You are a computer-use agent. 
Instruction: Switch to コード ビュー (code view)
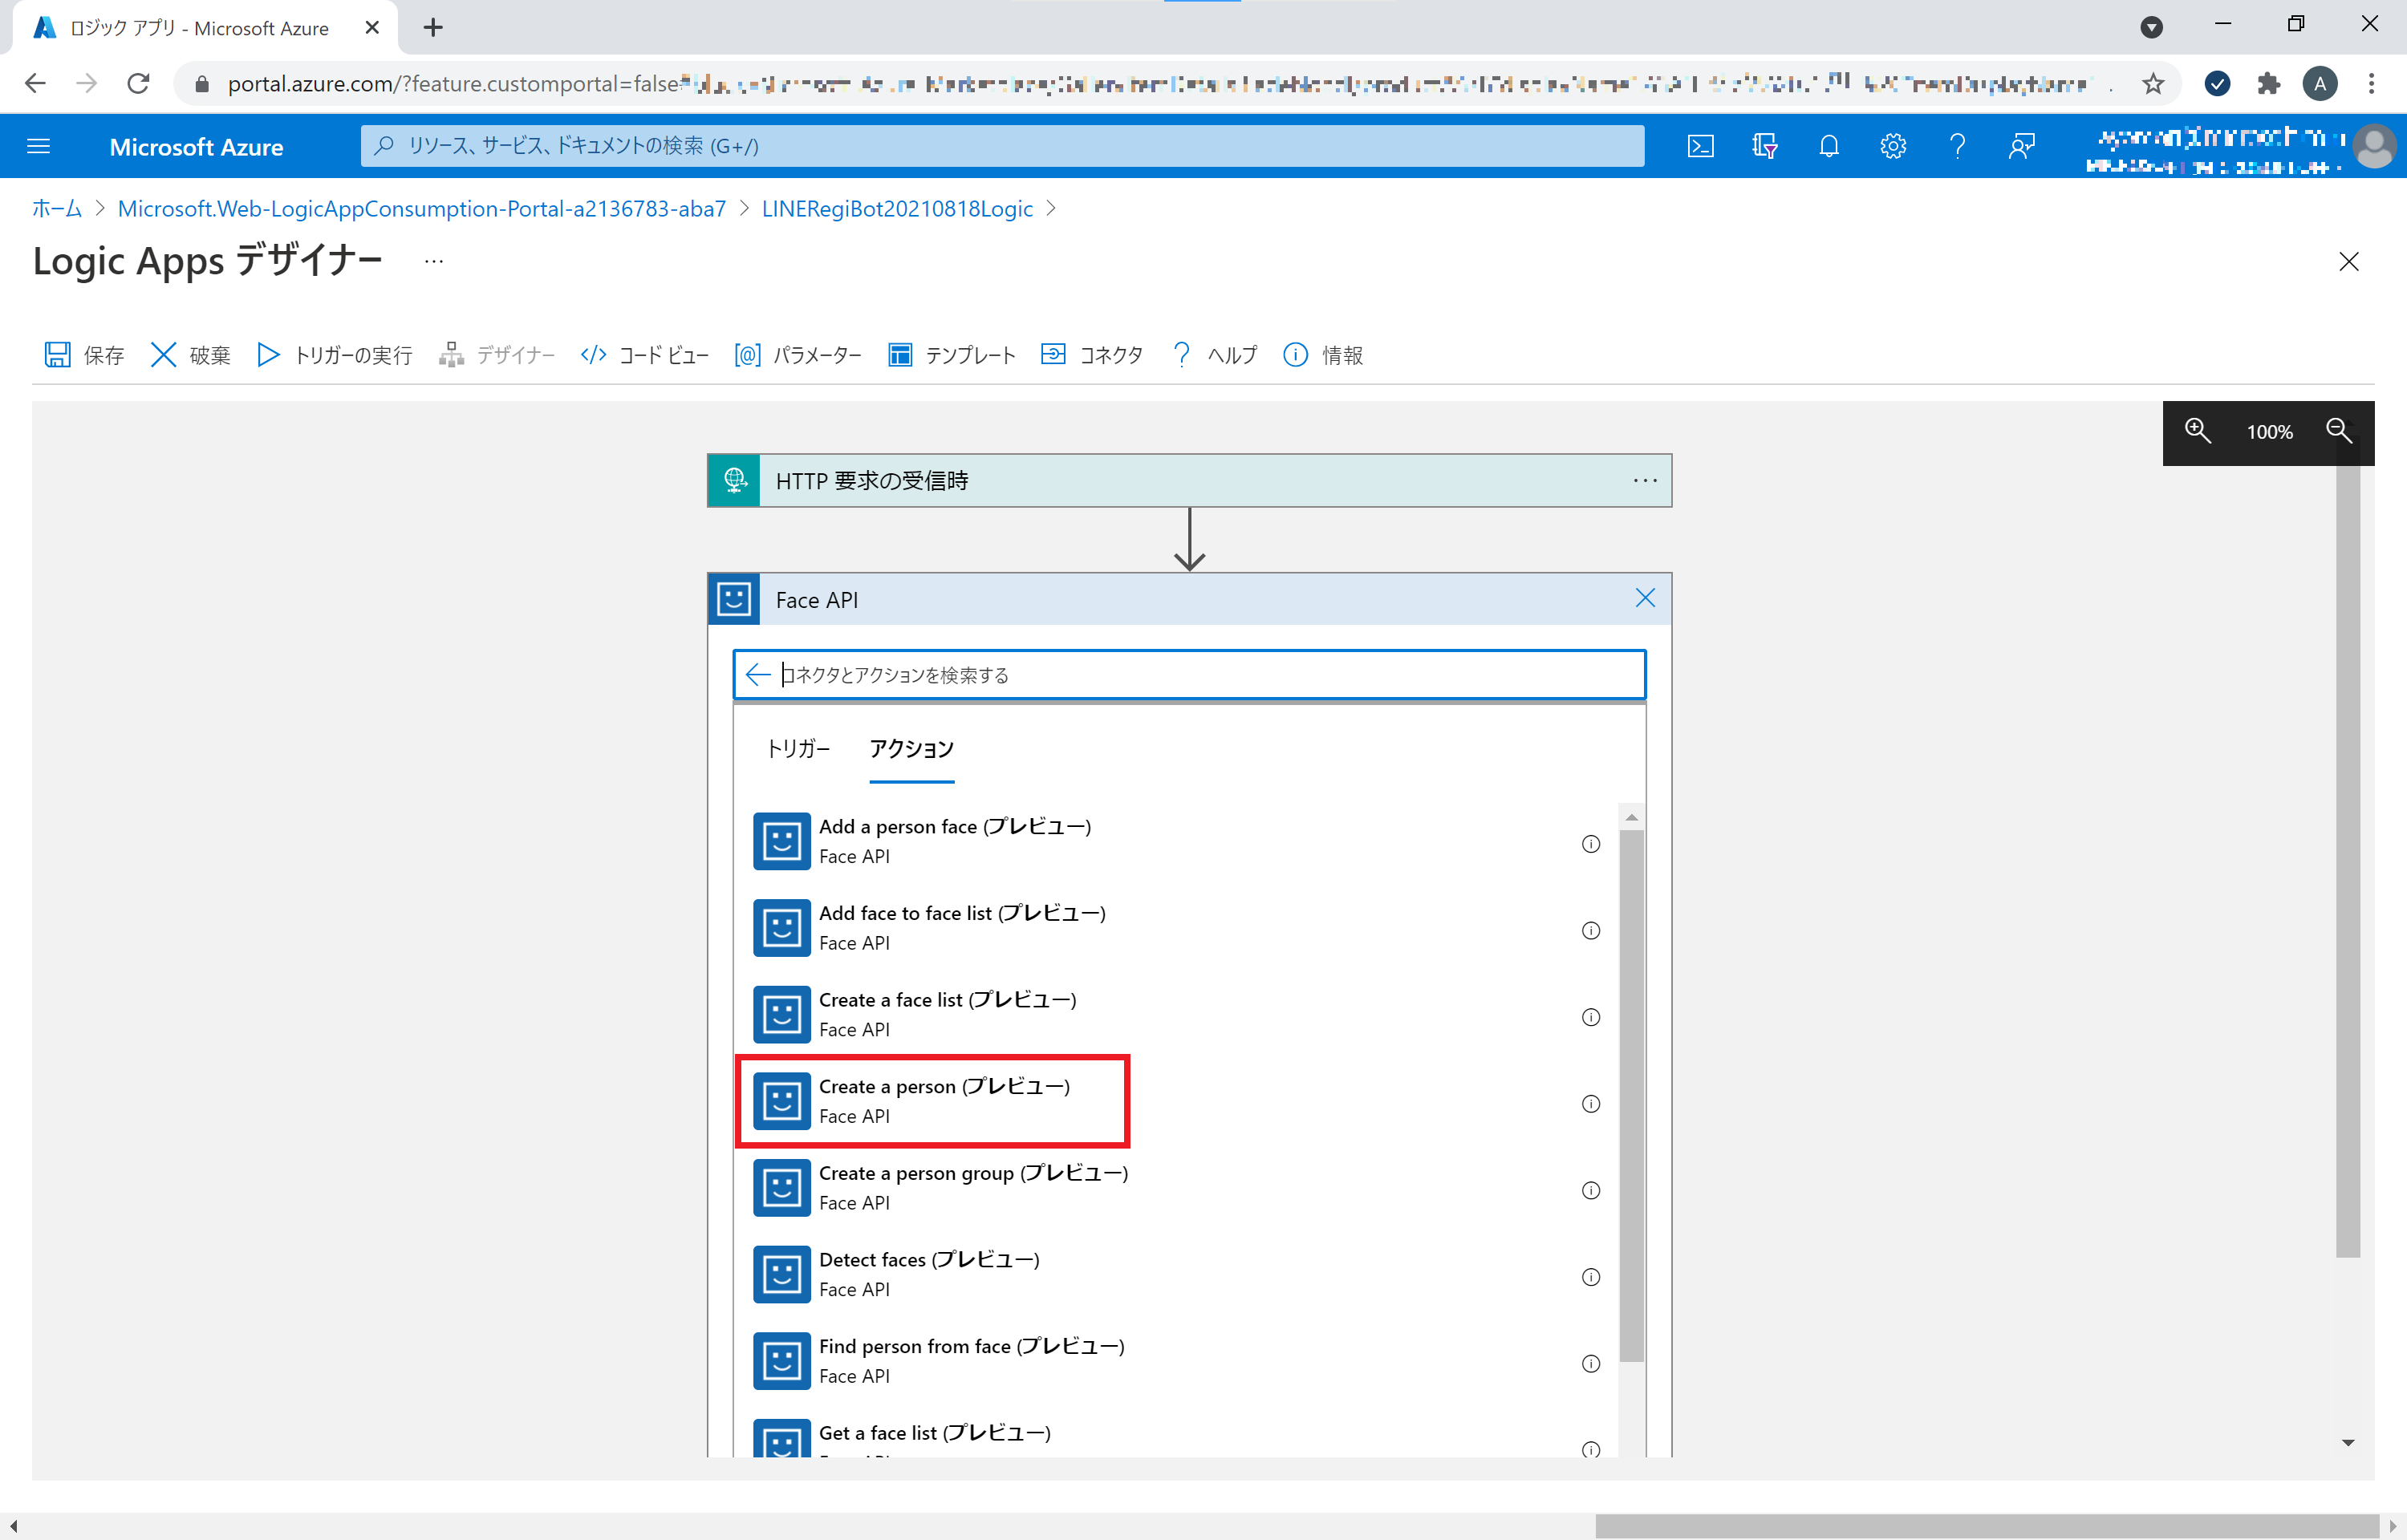[x=643, y=355]
